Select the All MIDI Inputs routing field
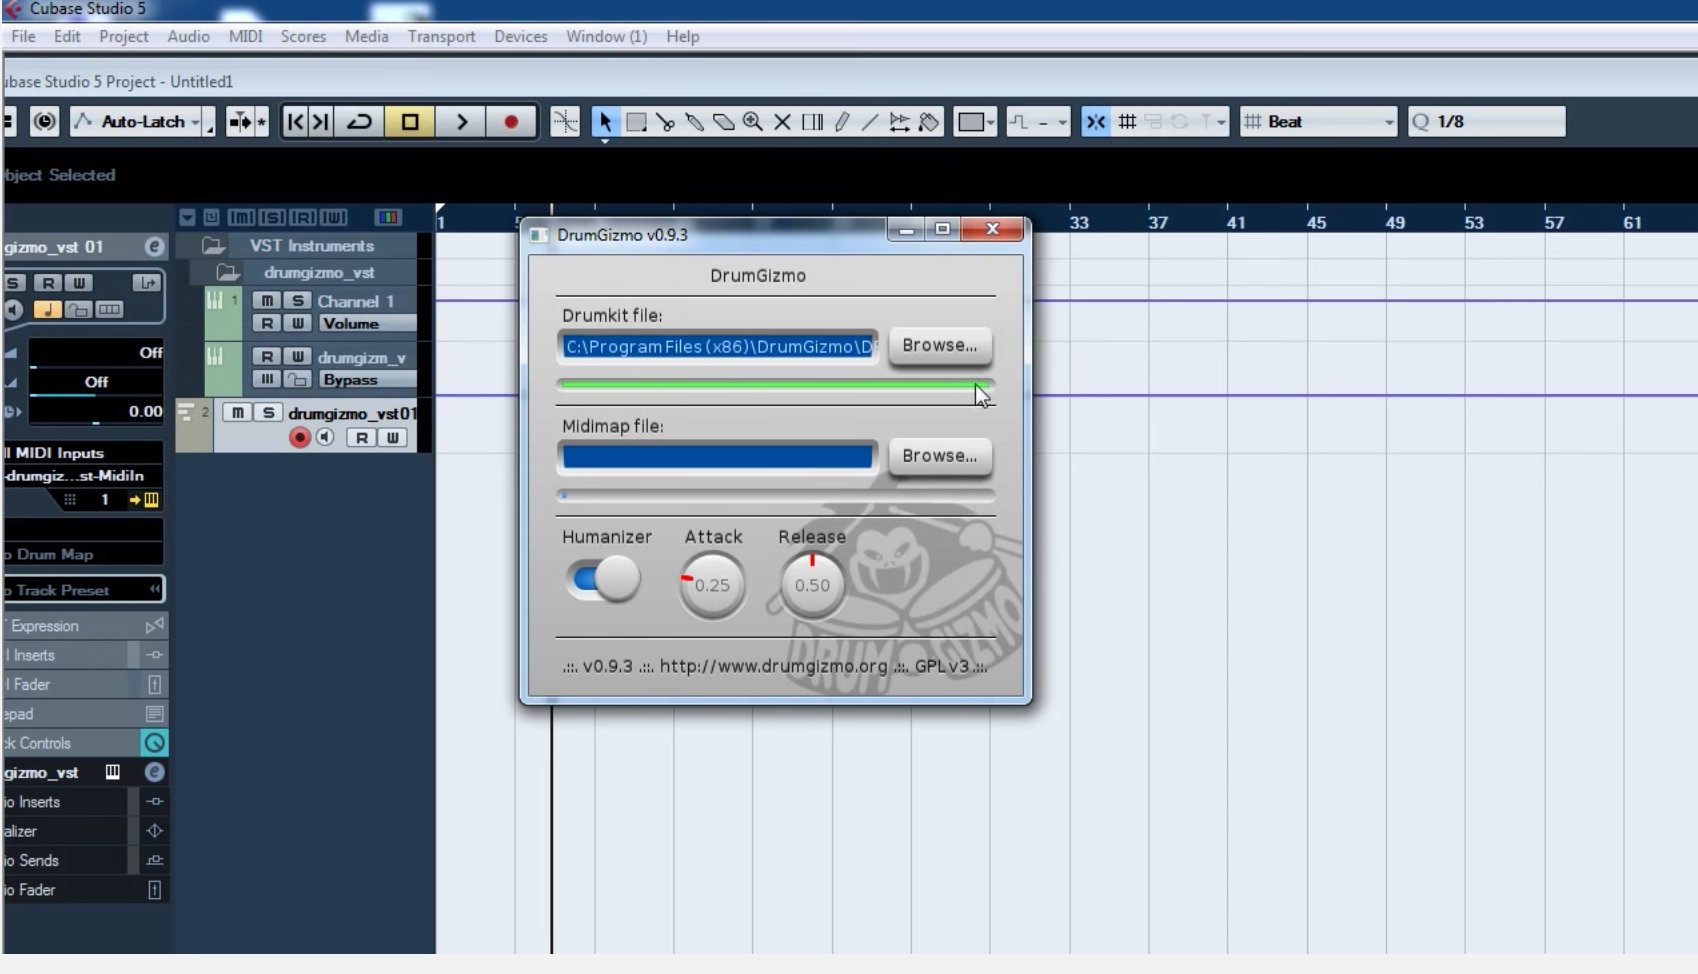The image size is (1698, 974). click(x=84, y=453)
